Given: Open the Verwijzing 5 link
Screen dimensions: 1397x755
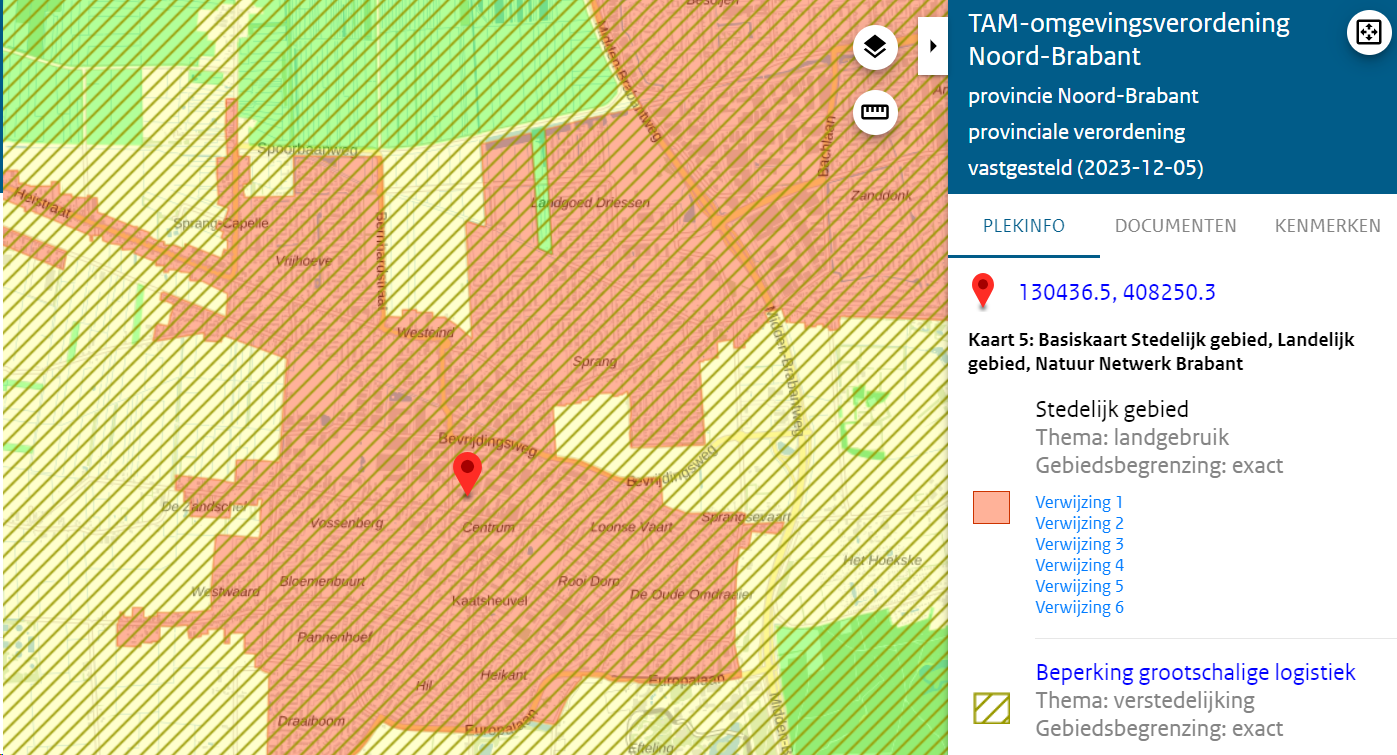Looking at the screenshot, I should [1080, 586].
